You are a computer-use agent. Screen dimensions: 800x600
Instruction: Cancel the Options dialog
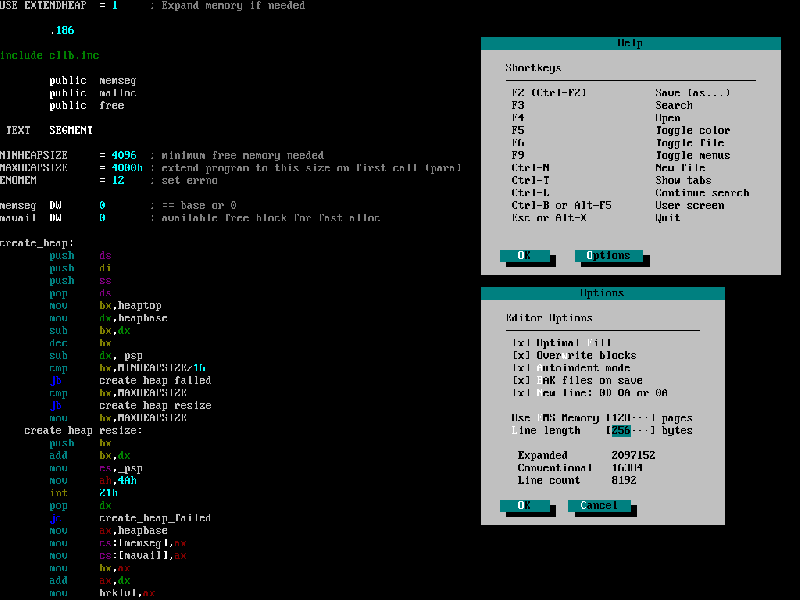click(x=599, y=506)
